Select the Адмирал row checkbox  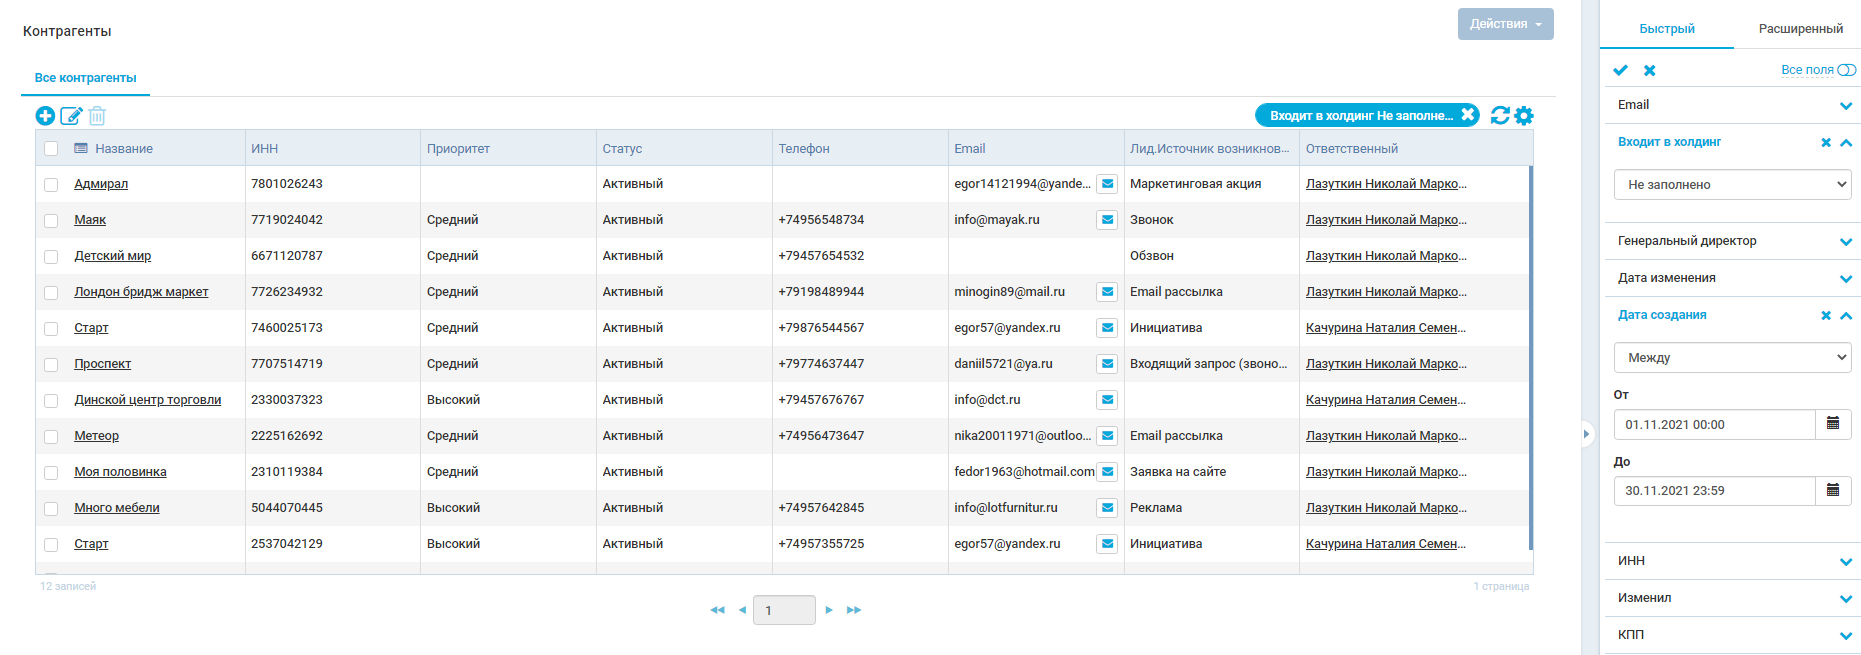coord(51,185)
